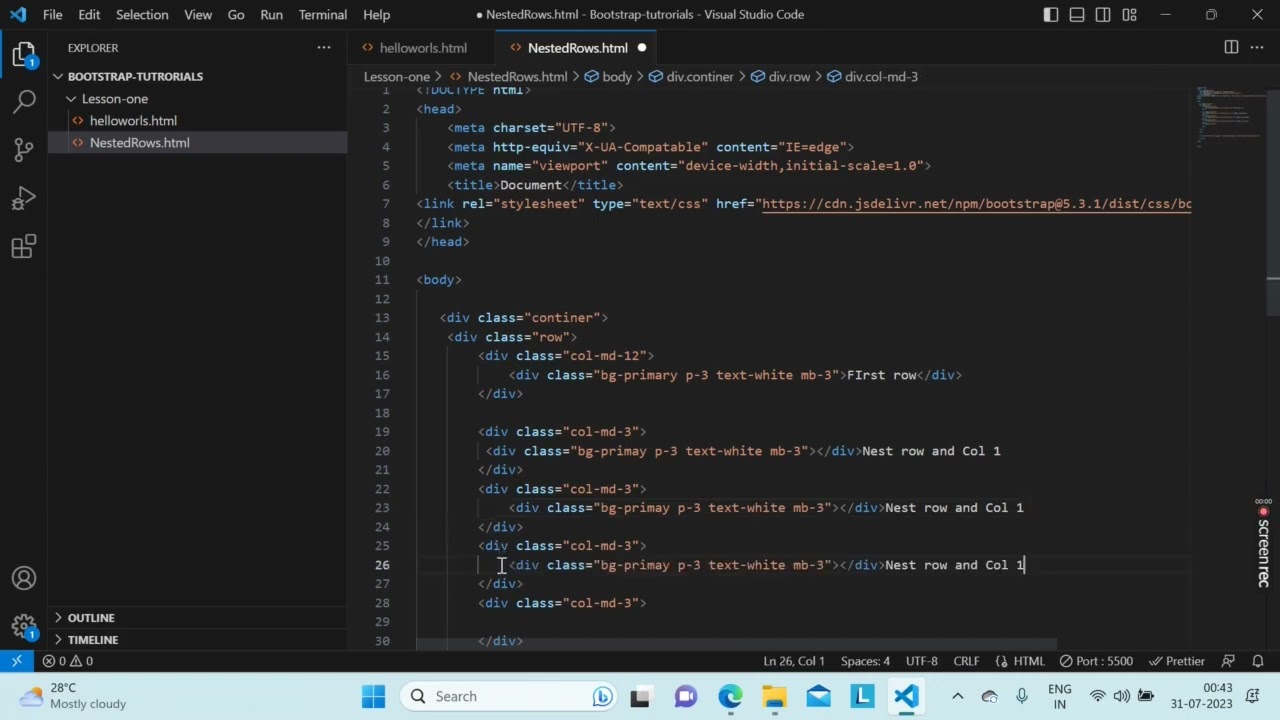
Task: Click Visual Studio Code taskbar icon
Action: [x=906, y=696]
